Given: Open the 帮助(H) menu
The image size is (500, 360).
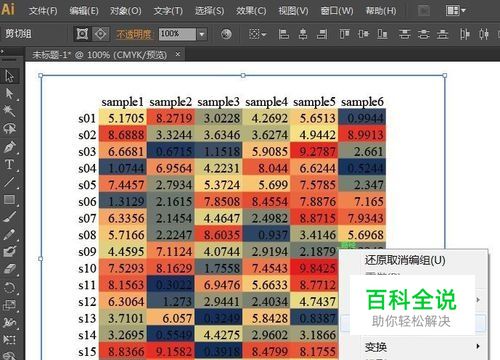Looking at the screenshot, I should point(381,11).
